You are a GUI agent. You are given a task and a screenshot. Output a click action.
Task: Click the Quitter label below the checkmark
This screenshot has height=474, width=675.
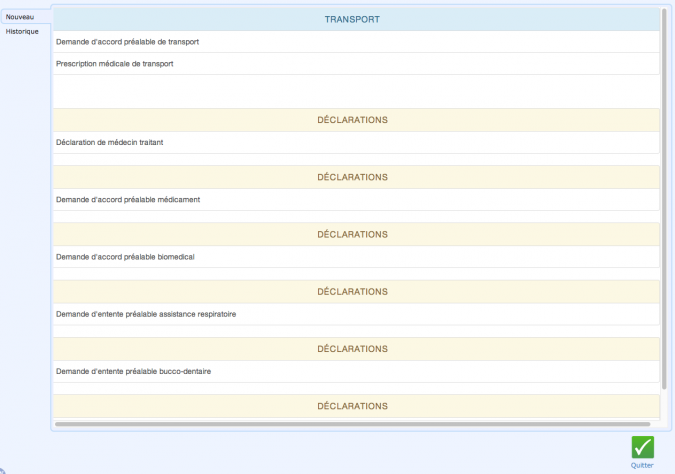pos(642,465)
